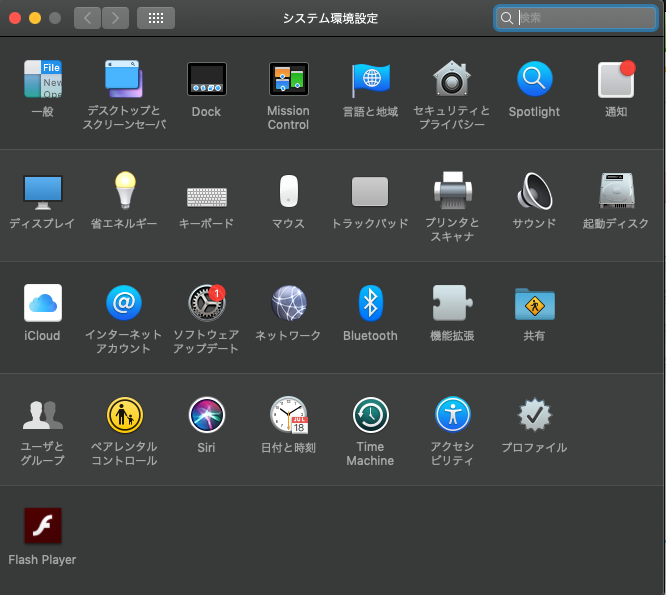This screenshot has width=666, height=595.
Task: Open プロファイル checkmark badge icon
Action: 535,415
